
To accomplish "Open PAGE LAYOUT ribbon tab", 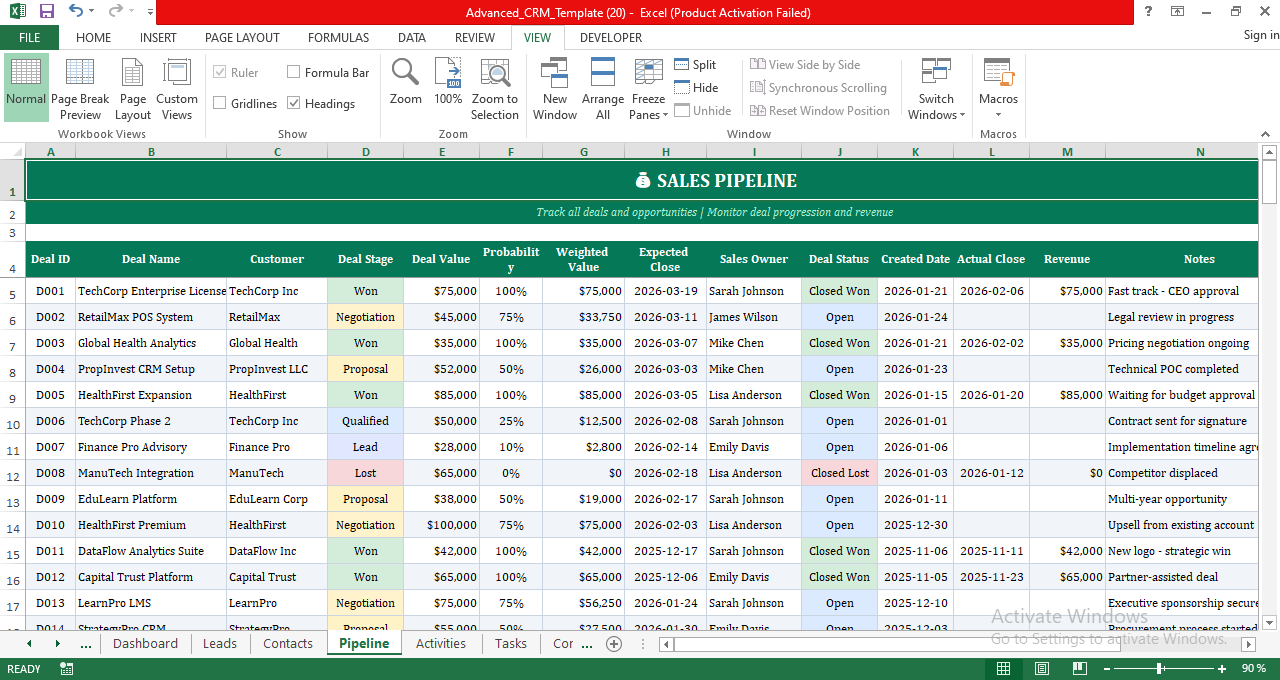I will click(x=242, y=38).
